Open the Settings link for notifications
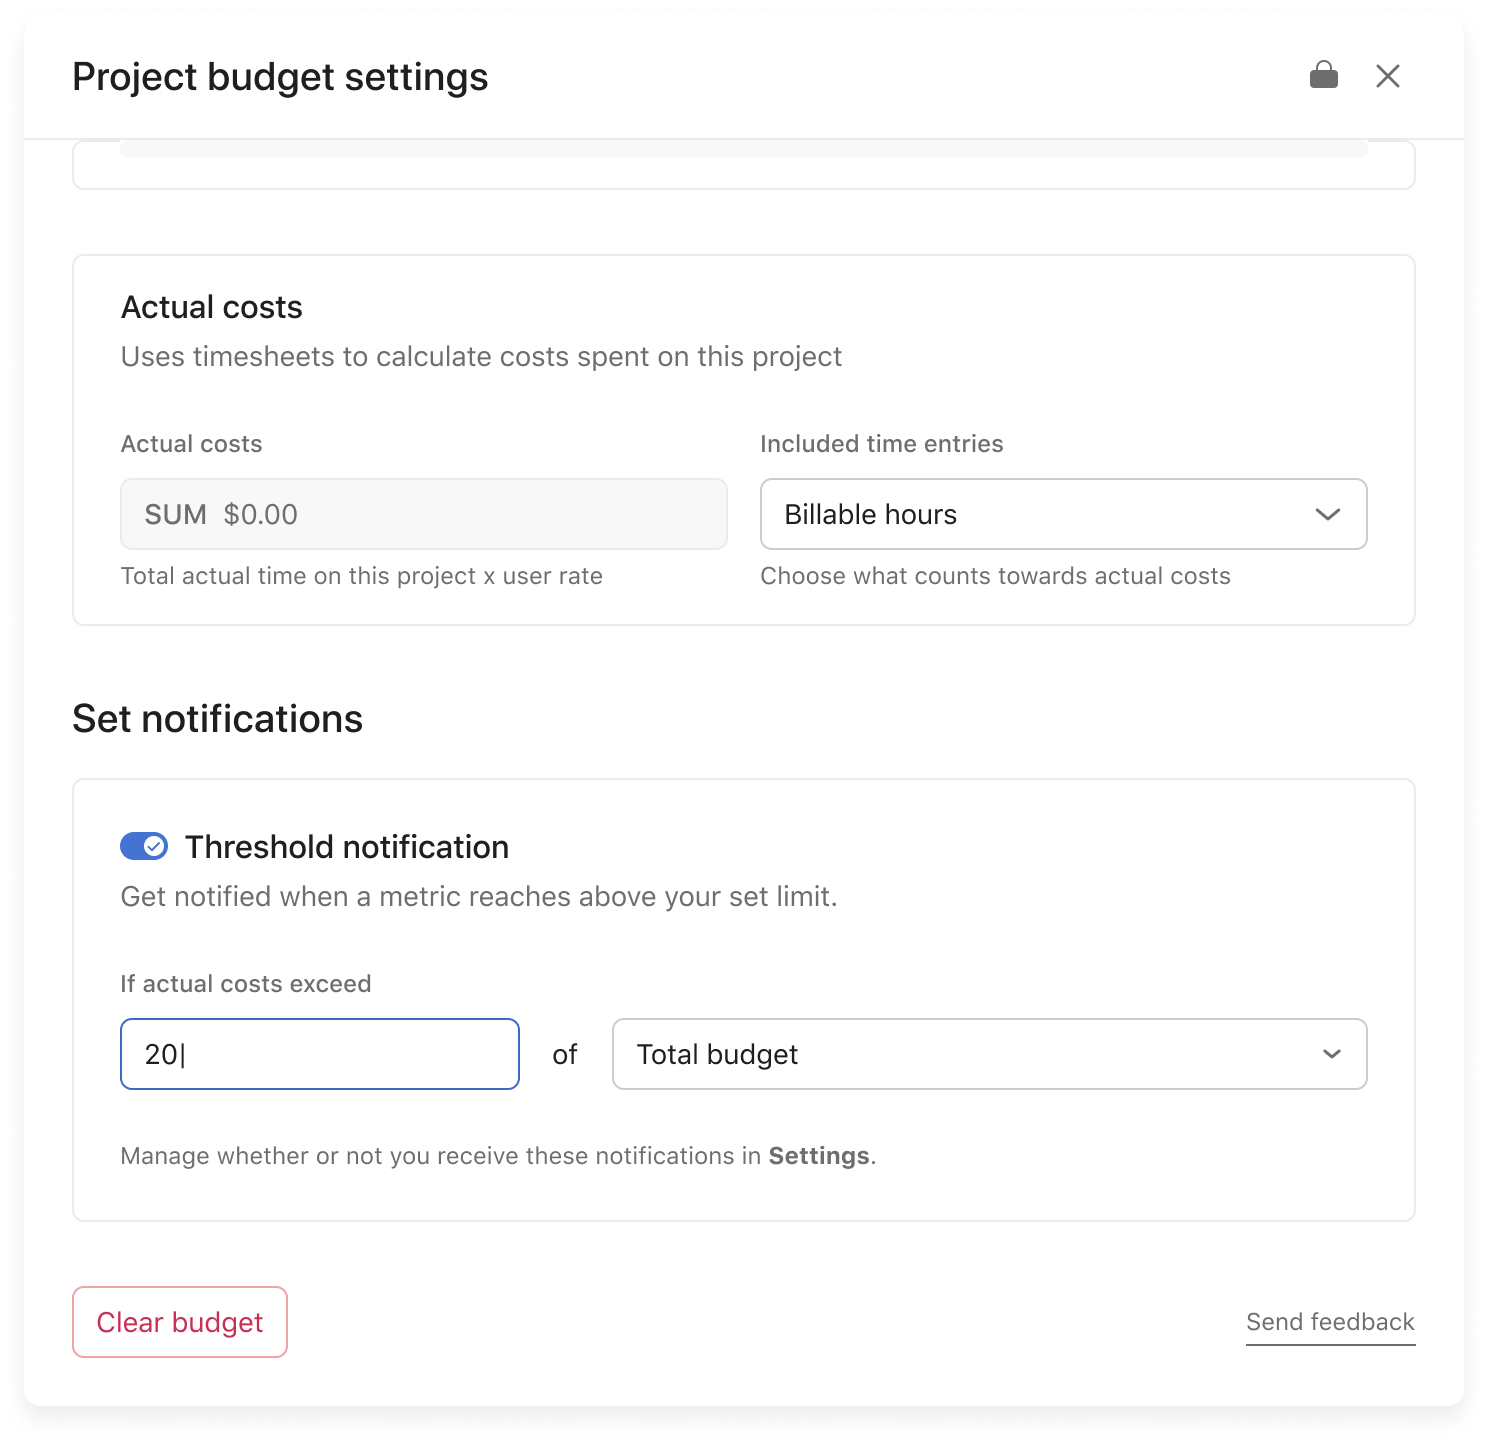1488x1452 pixels. point(818,1156)
